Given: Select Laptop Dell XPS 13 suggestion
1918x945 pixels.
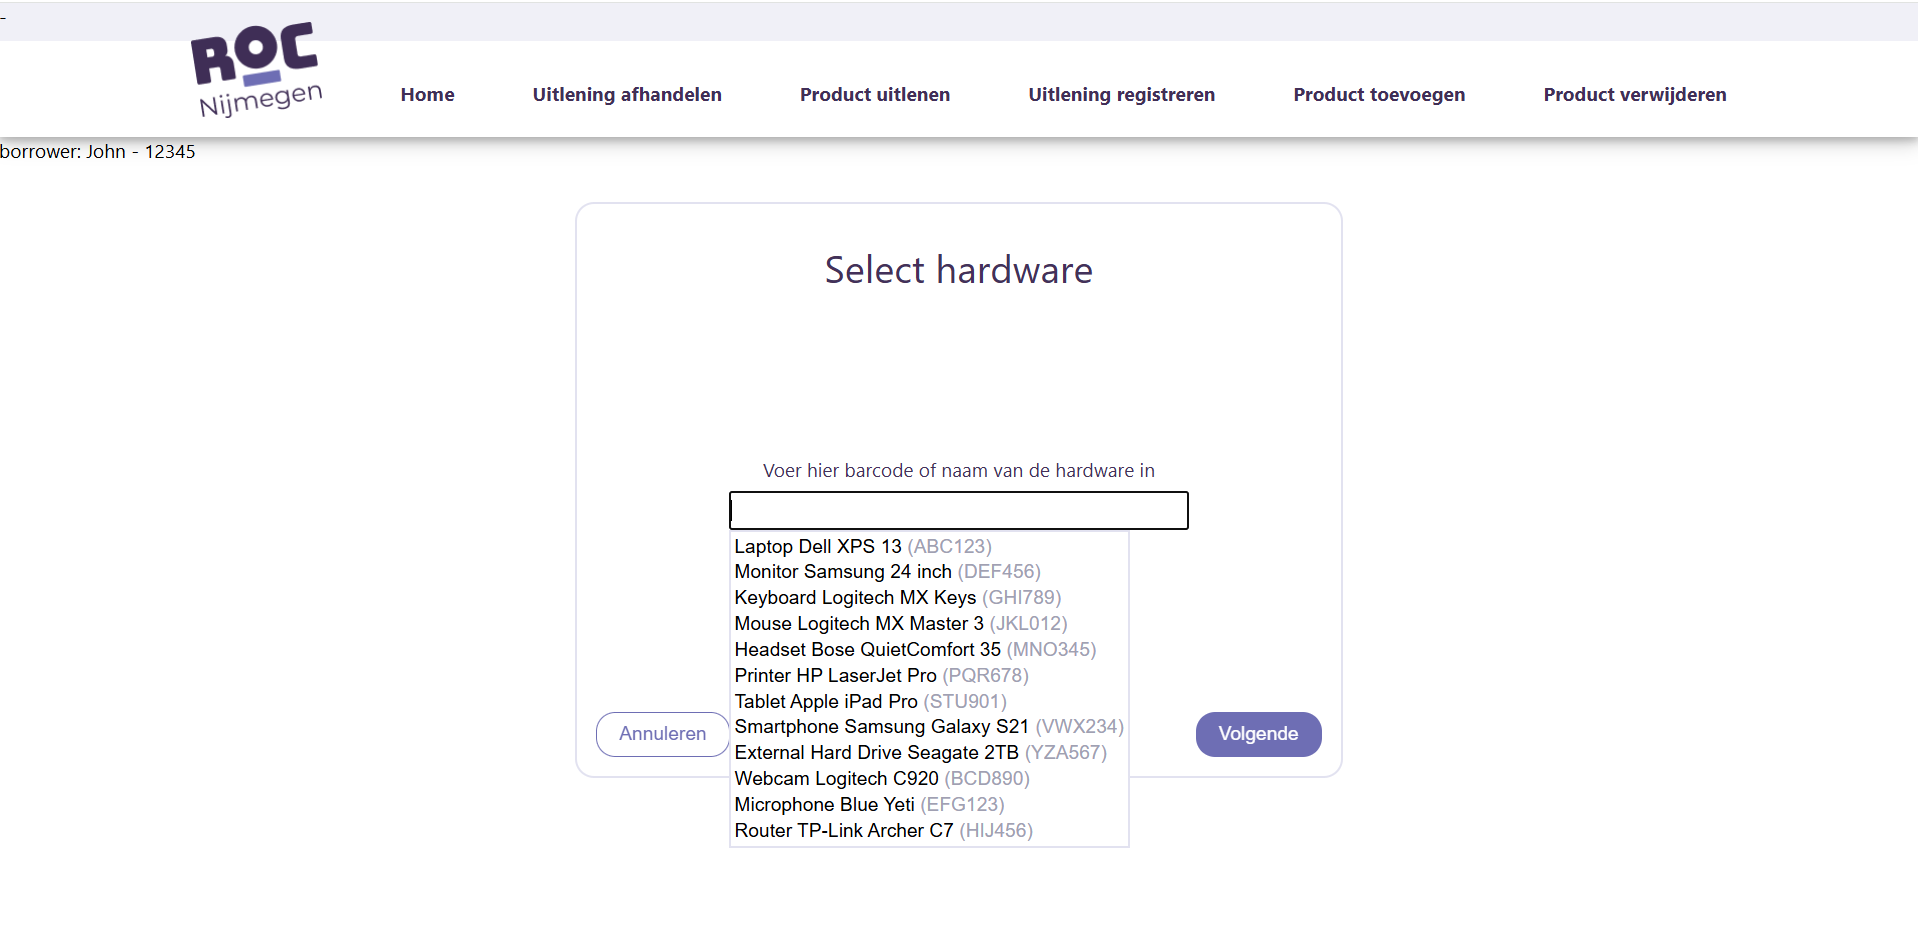Looking at the screenshot, I should 929,546.
